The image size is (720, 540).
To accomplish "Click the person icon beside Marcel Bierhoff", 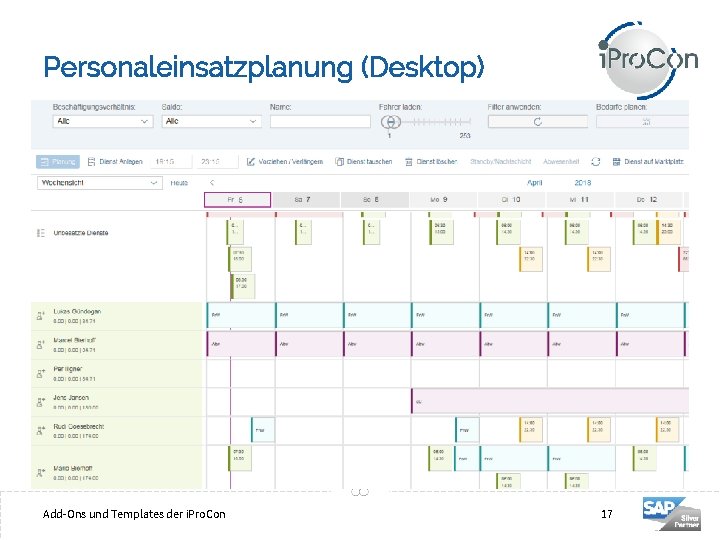I will click(40, 345).
